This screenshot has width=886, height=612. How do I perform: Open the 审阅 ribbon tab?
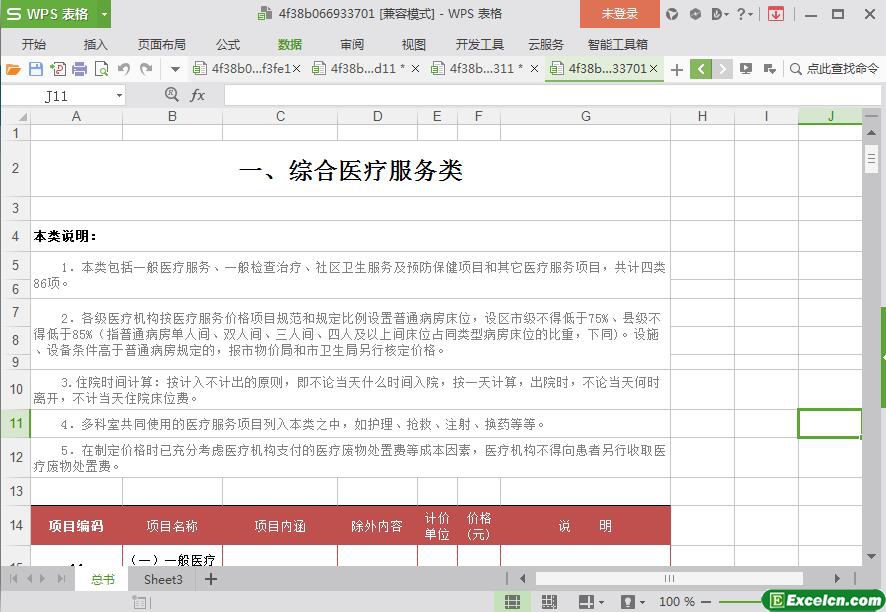(x=352, y=44)
